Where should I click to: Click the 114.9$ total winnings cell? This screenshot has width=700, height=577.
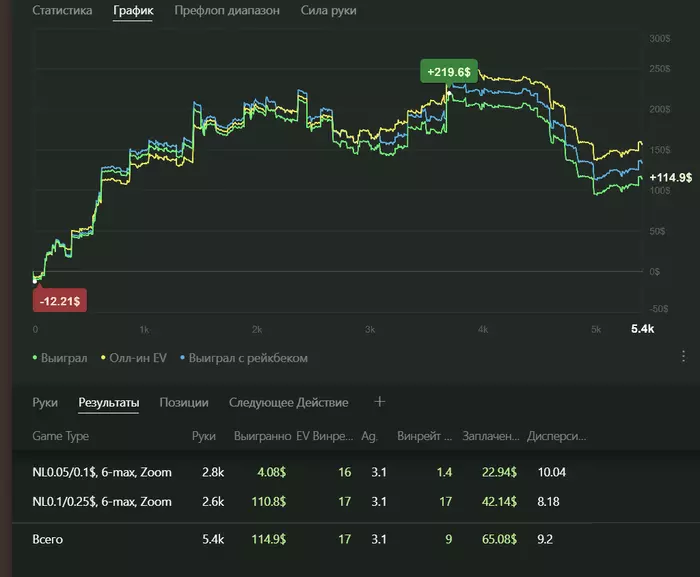pos(269,539)
